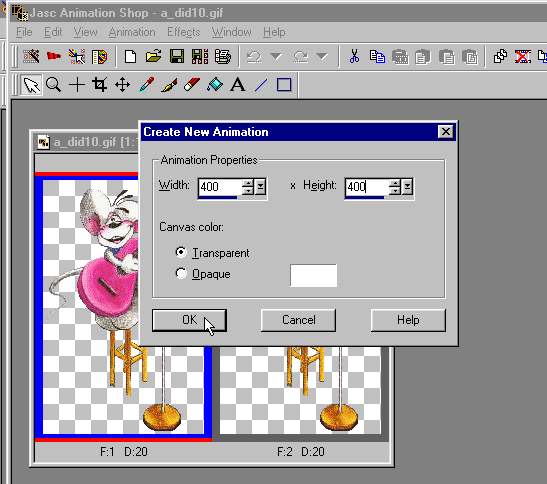Screen dimensions: 547x484
Task: Click the Redo arrow icon
Action: pyautogui.click(x=300, y=56)
